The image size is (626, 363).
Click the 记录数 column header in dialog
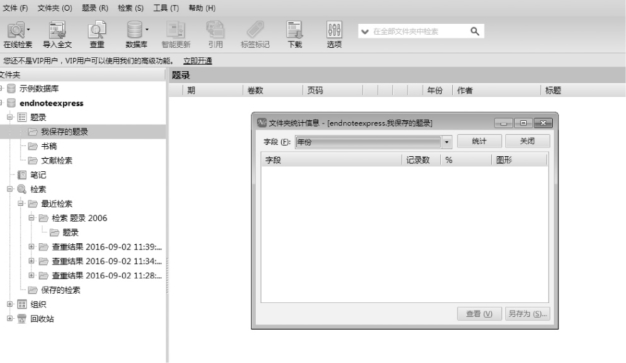click(x=421, y=160)
